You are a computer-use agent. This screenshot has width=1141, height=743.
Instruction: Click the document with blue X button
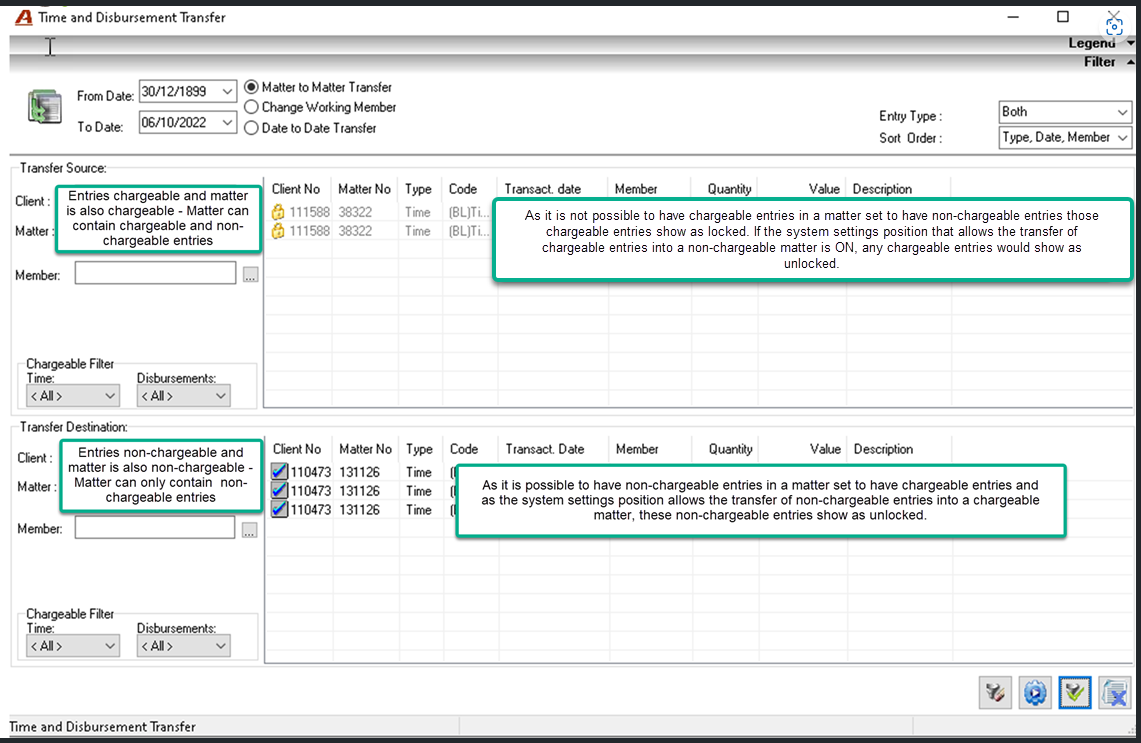pyautogui.click(x=1115, y=692)
